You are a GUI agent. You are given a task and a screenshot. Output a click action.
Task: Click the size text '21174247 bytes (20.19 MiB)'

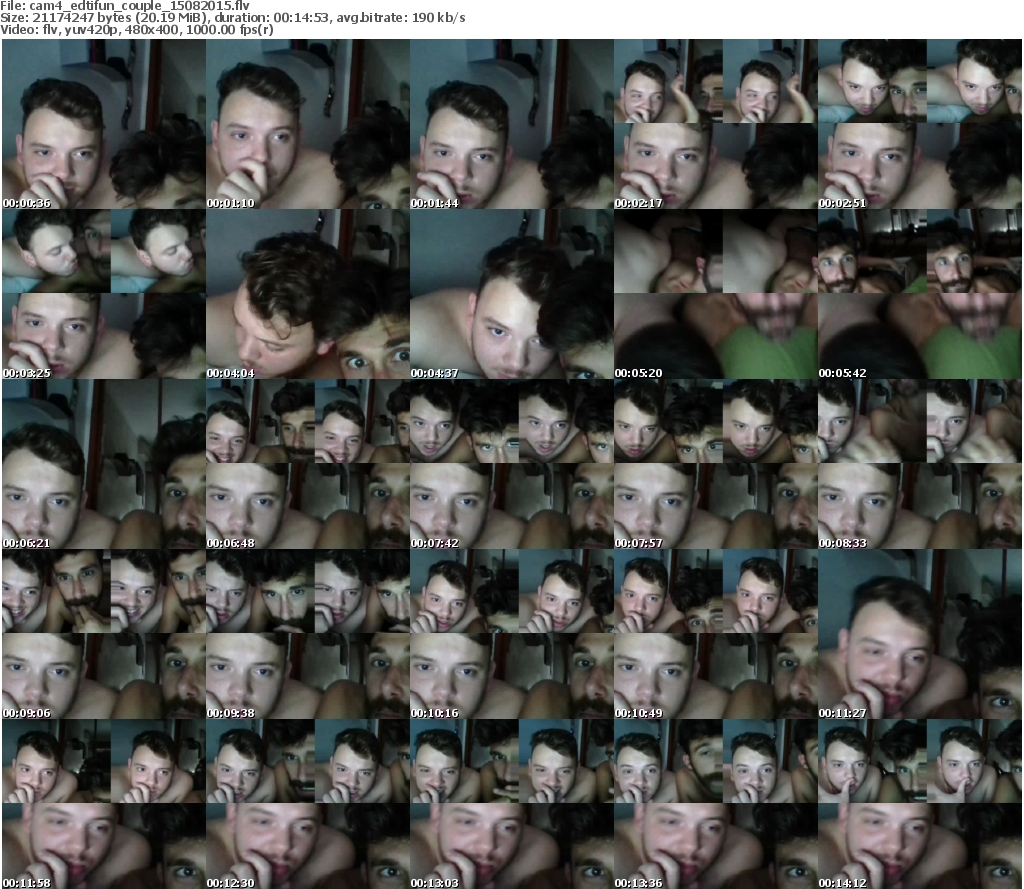click(x=118, y=18)
